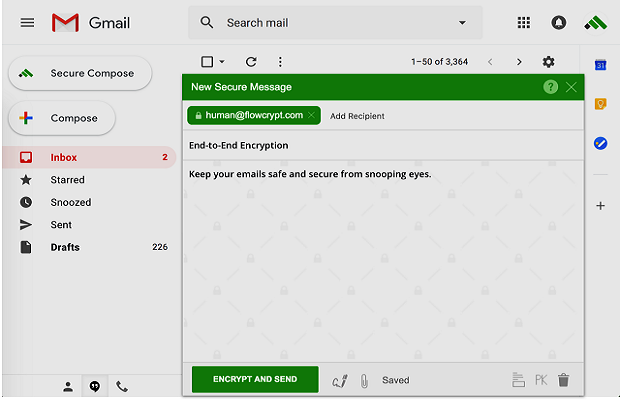Image resolution: width=620 pixels, height=400 pixels.
Task: Open Google Tasks side panel
Action: click(x=600, y=143)
